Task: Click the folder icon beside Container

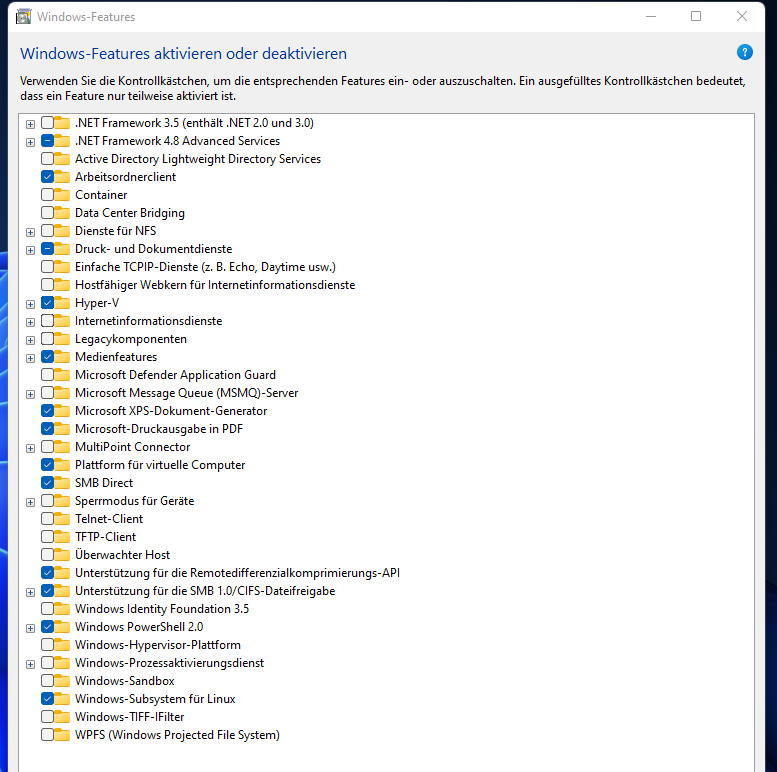Action: [x=62, y=195]
